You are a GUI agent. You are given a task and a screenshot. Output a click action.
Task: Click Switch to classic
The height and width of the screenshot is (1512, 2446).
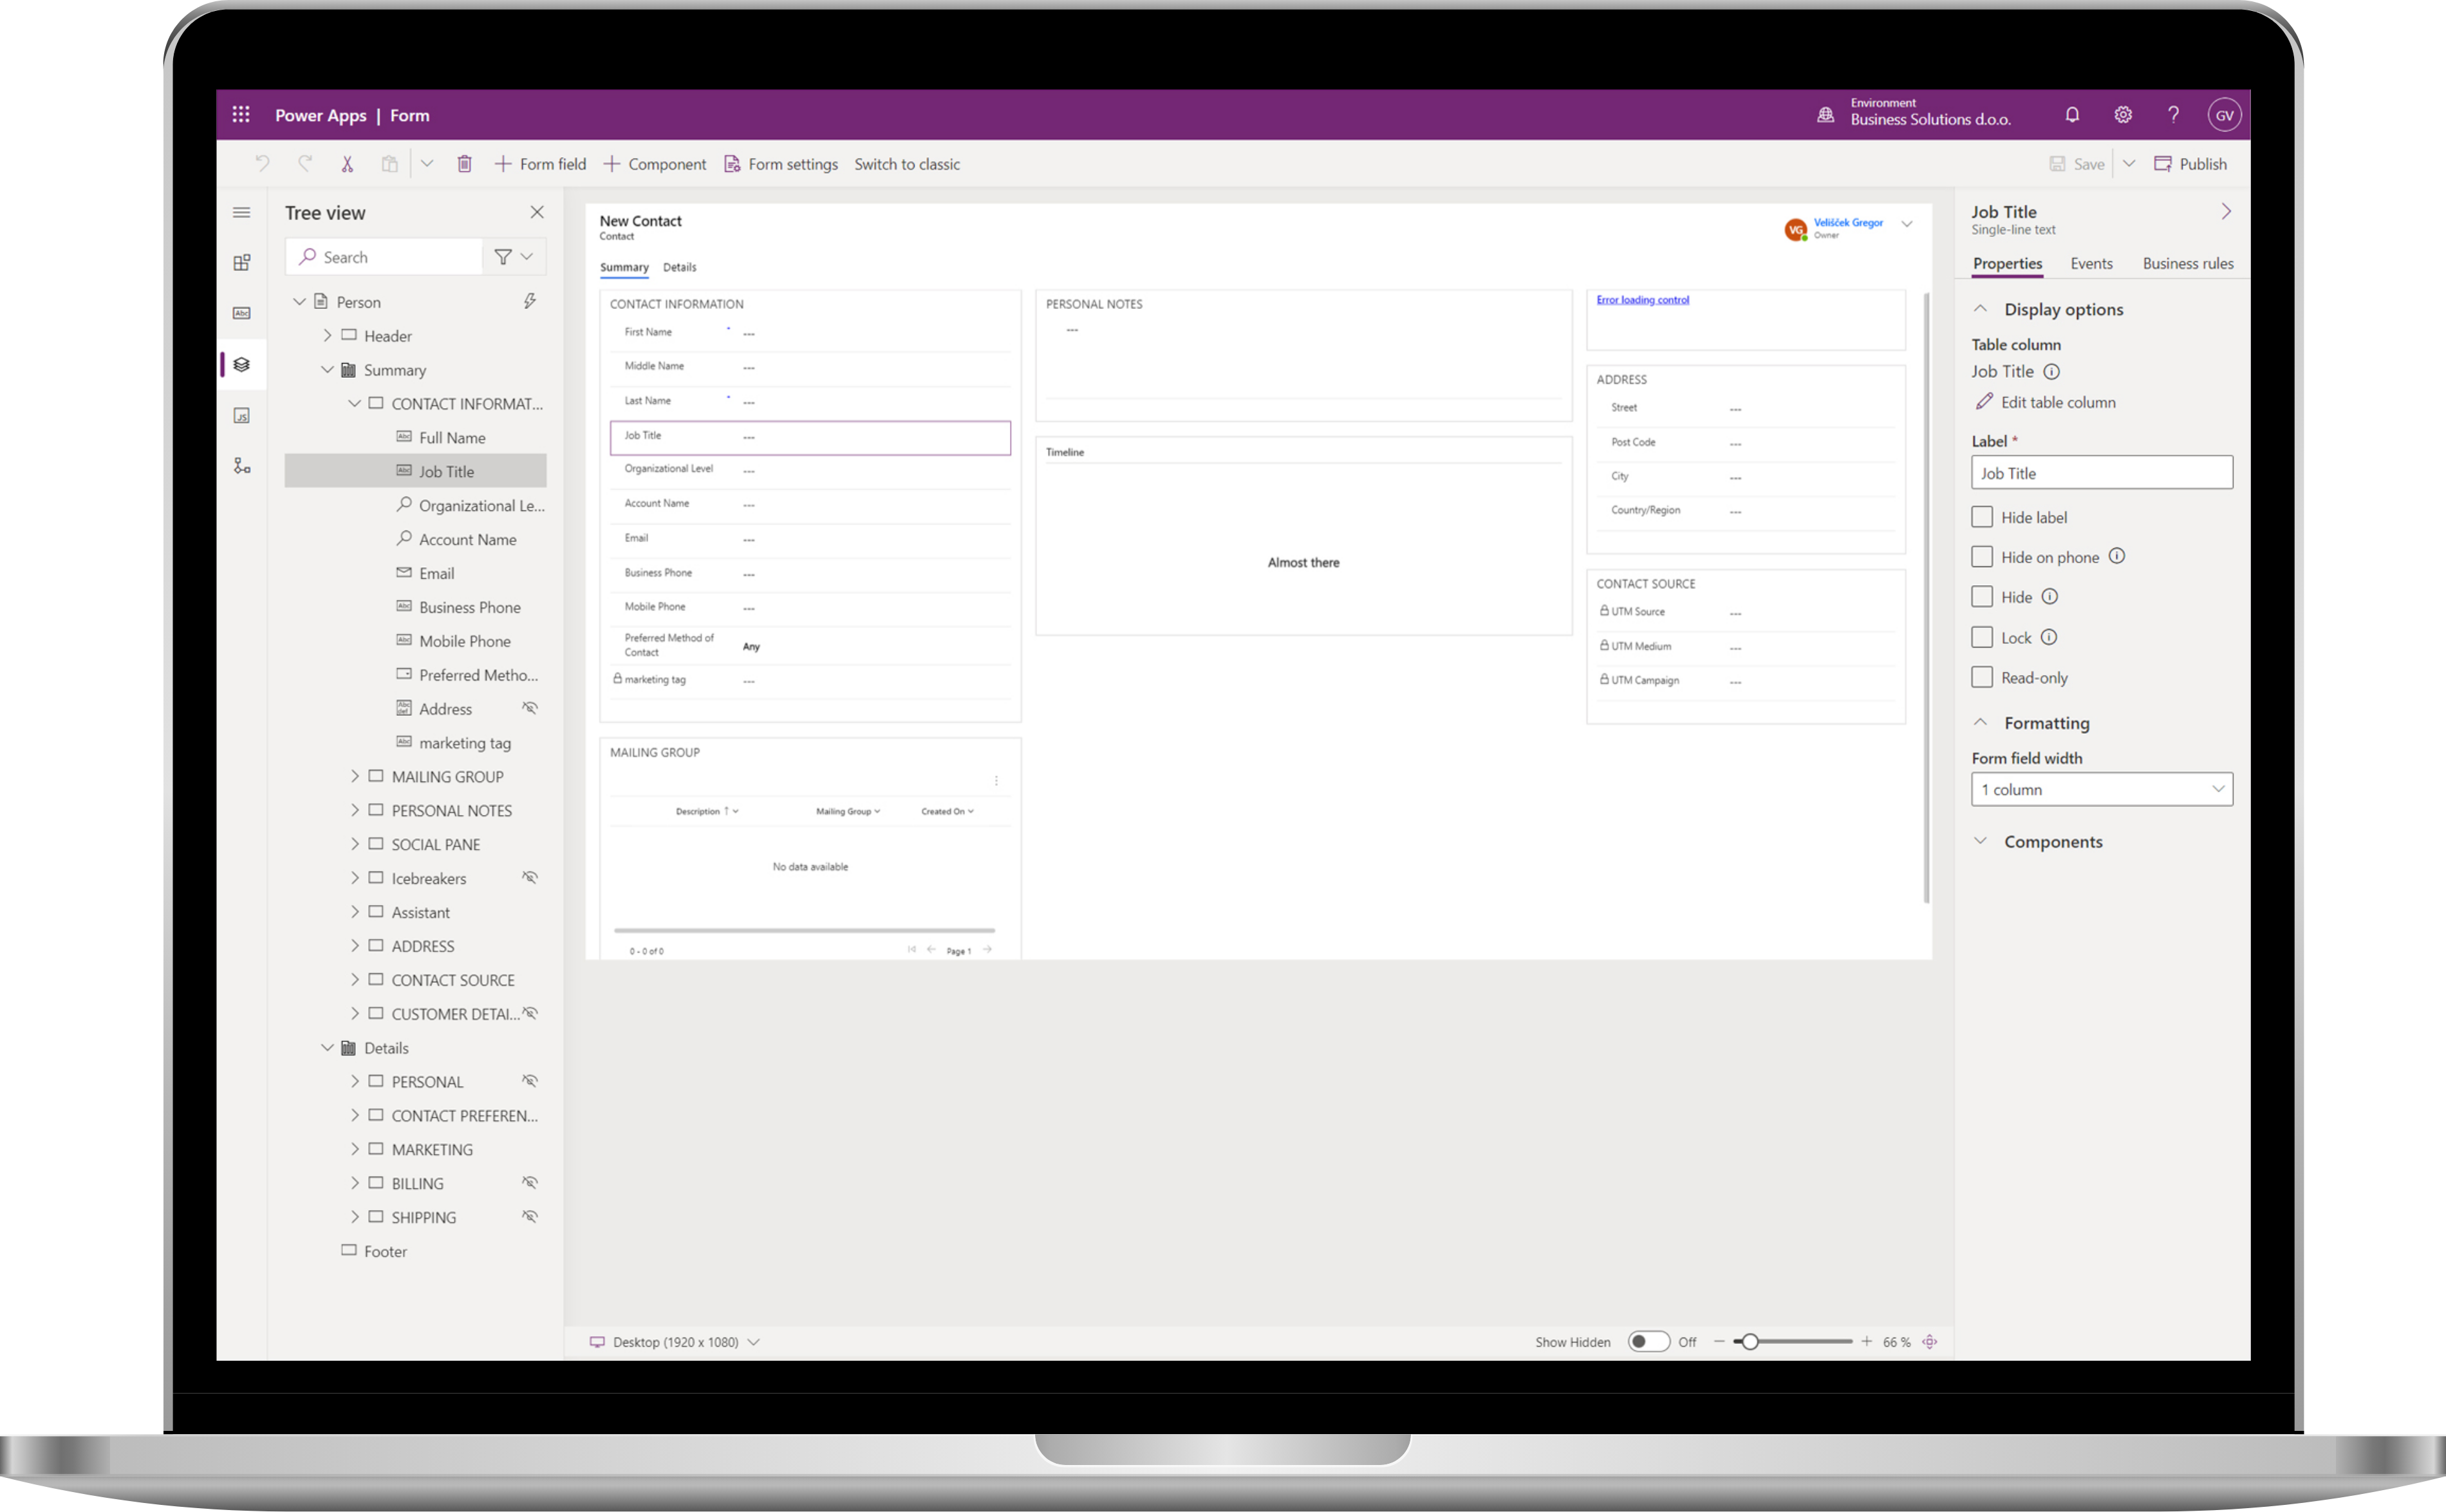[x=907, y=164]
